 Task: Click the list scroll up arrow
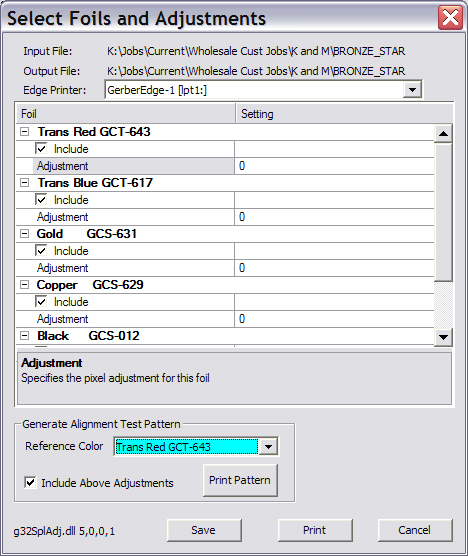coord(443,134)
